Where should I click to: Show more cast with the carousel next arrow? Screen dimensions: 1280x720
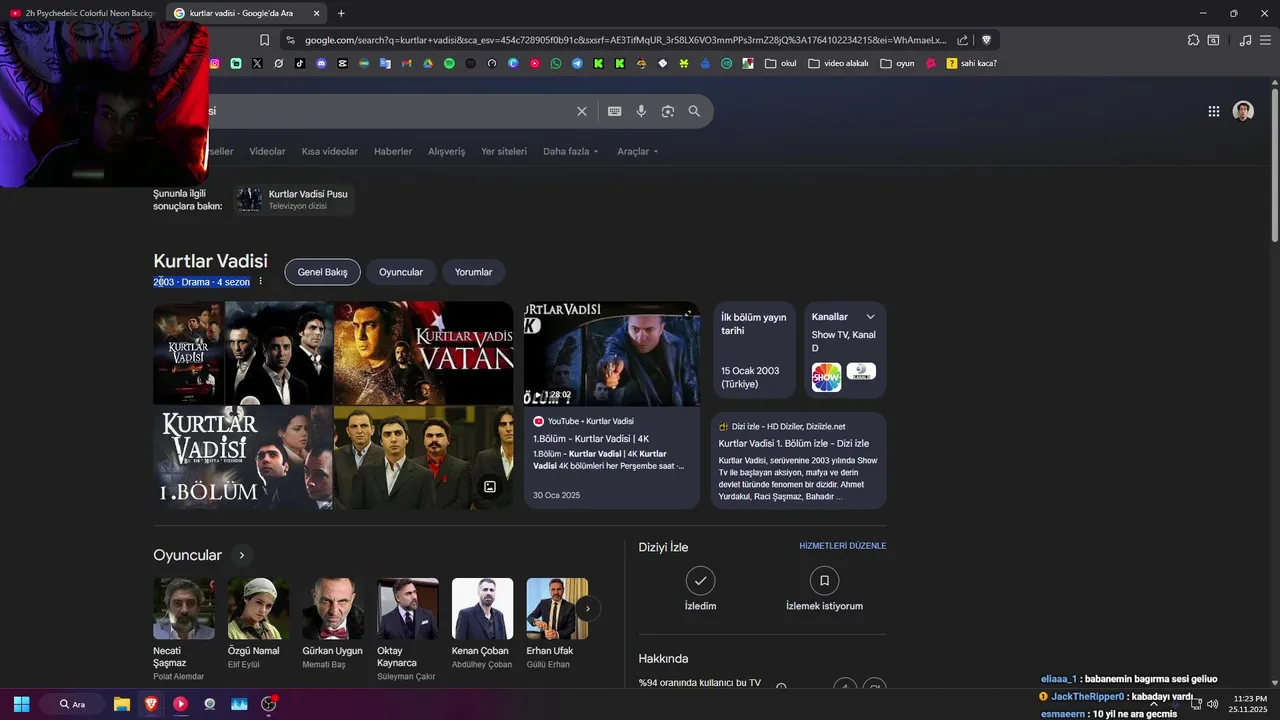coord(588,608)
